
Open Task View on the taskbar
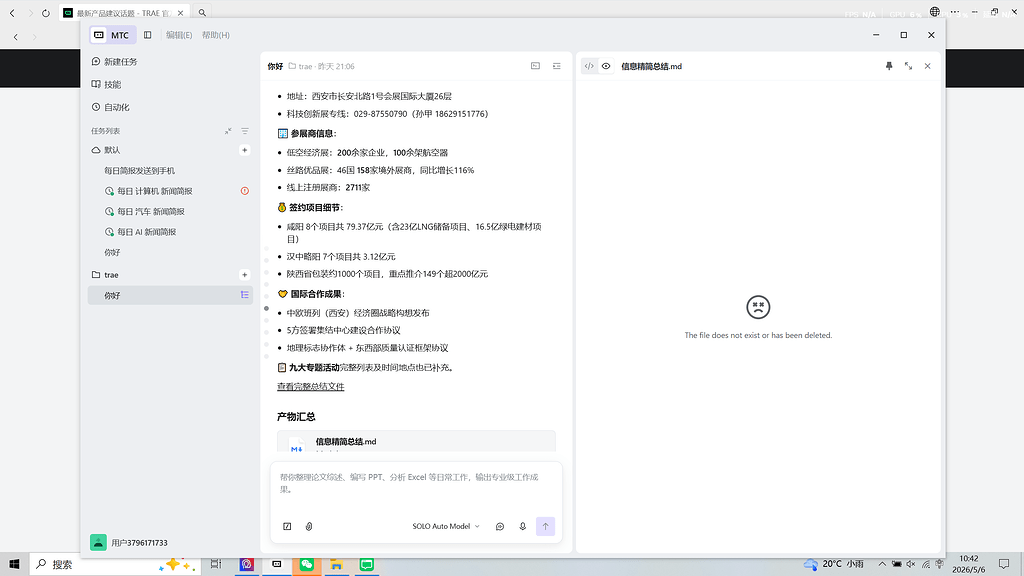(216, 564)
